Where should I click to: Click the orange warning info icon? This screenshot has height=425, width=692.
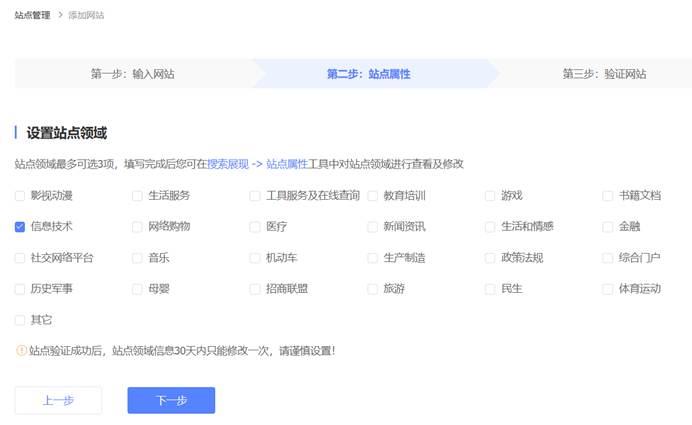tap(20, 350)
